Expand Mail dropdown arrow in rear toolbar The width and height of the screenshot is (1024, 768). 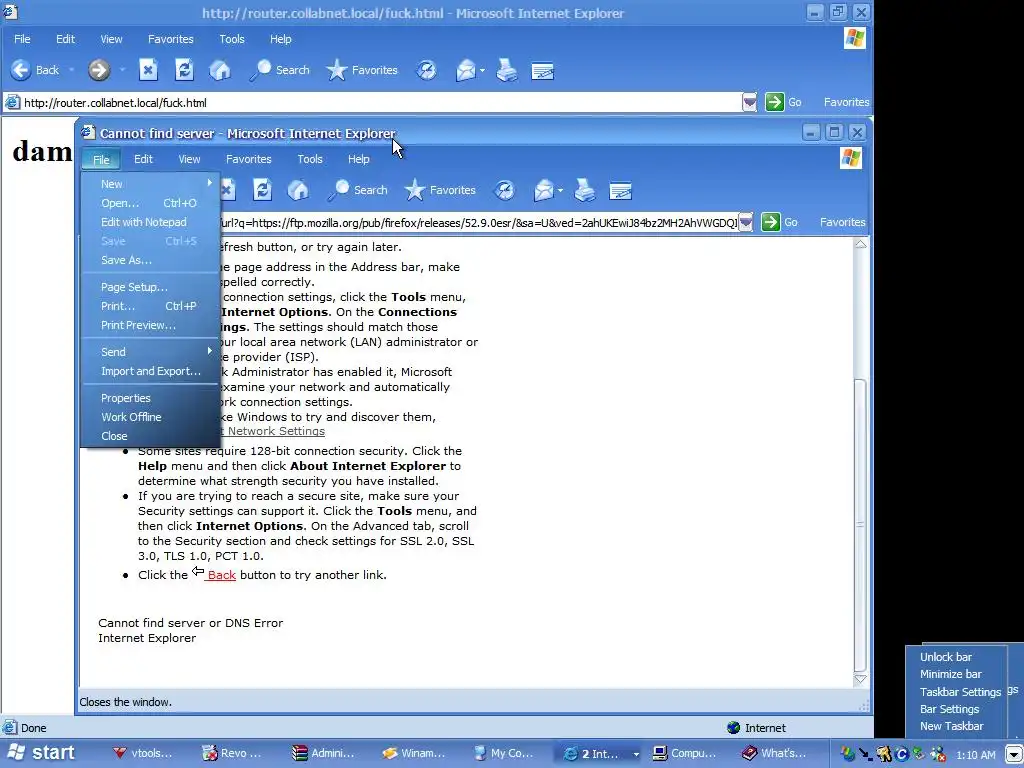(x=482, y=71)
